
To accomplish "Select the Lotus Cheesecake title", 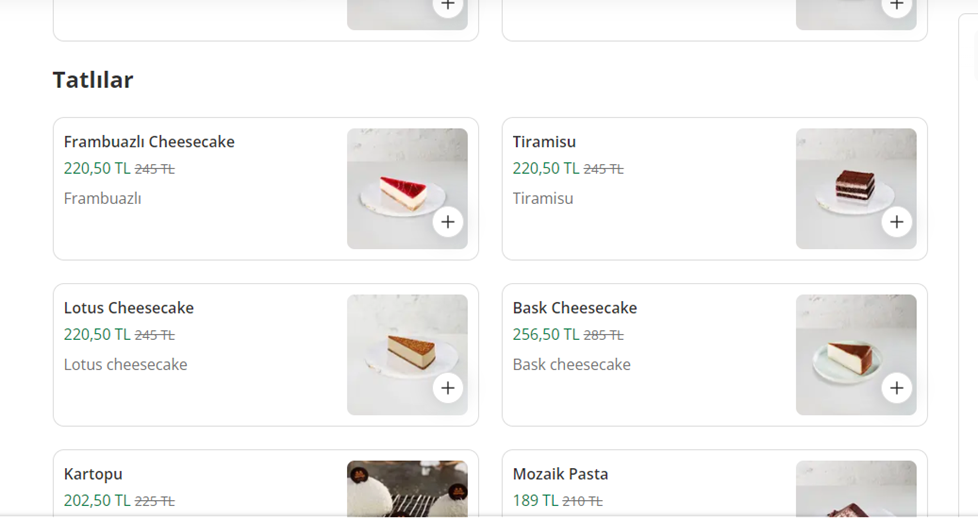I will (129, 308).
